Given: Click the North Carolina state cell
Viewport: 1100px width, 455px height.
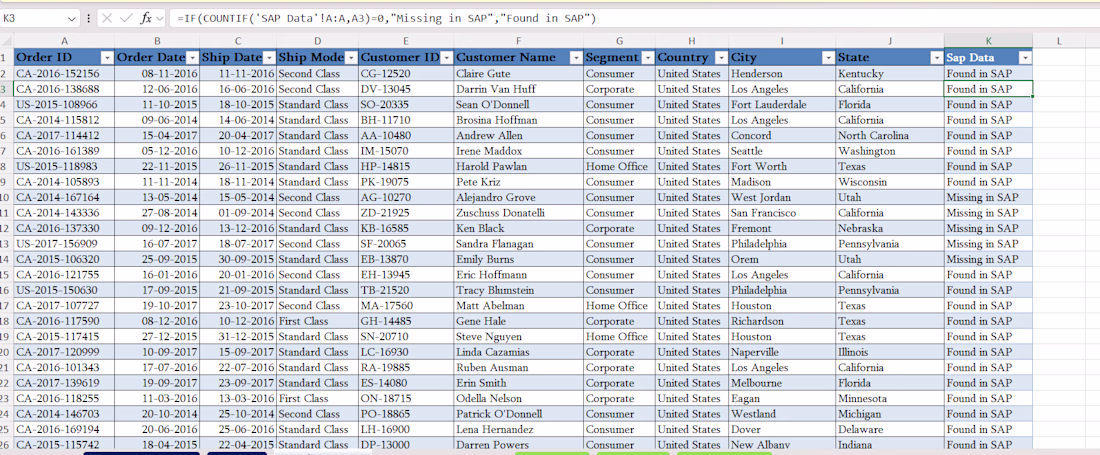Looking at the screenshot, I should pos(890,135).
